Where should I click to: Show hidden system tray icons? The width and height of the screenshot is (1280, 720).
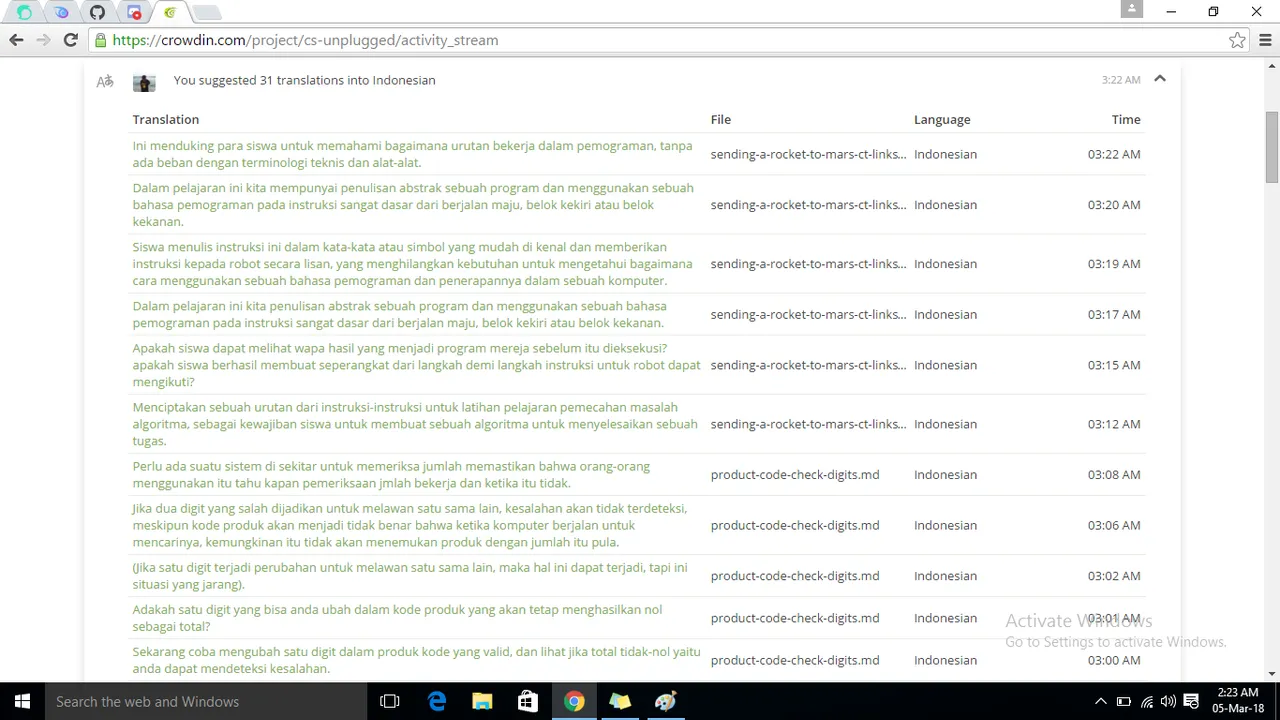[x=1101, y=702]
